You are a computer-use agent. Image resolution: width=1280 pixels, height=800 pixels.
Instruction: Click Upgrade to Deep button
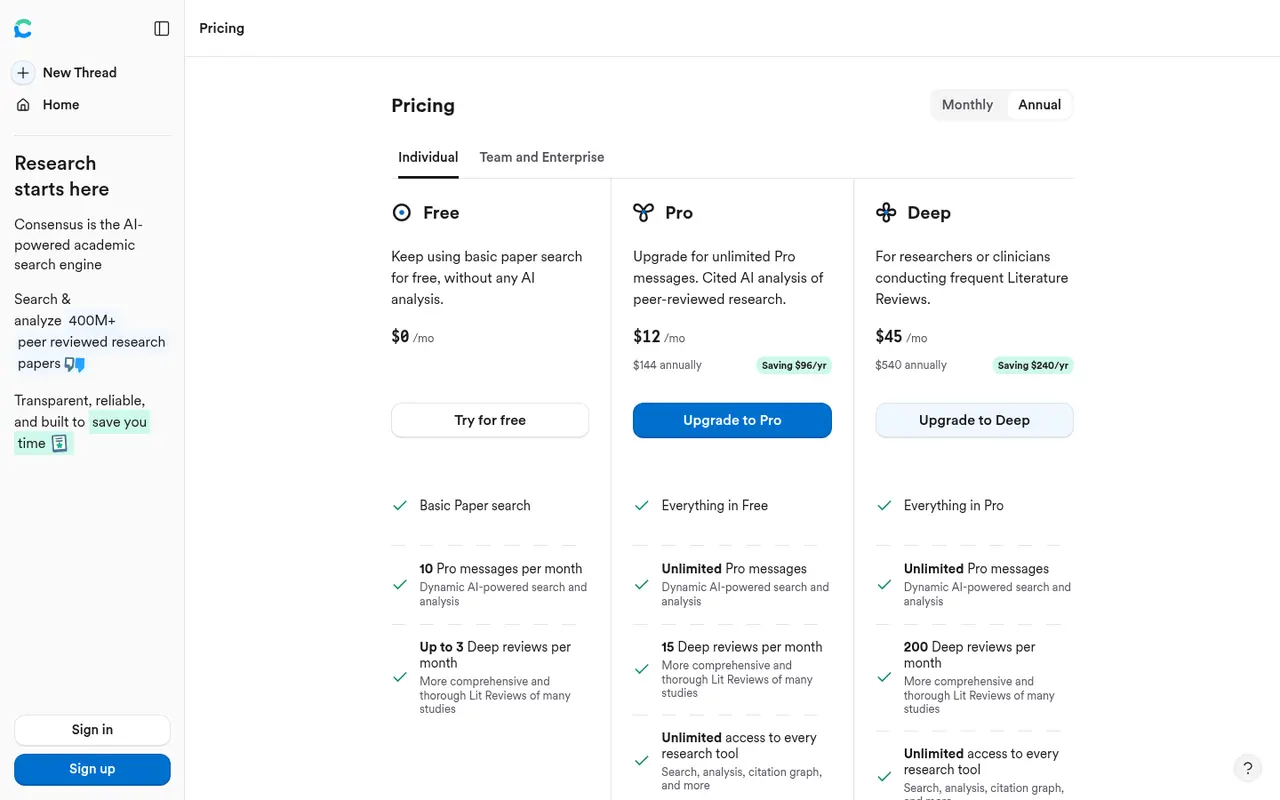coord(974,420)
